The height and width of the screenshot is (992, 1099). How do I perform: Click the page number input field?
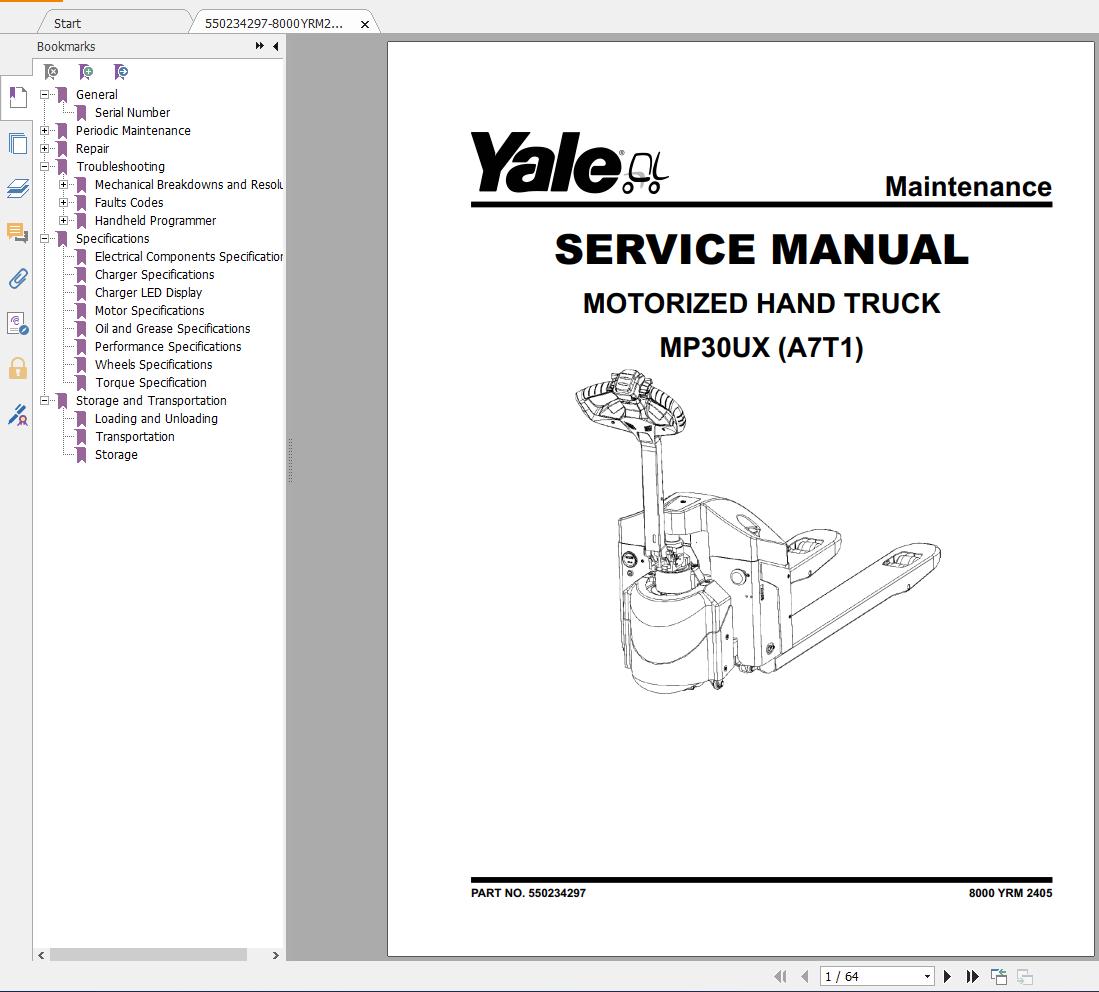tap(875, 976)
